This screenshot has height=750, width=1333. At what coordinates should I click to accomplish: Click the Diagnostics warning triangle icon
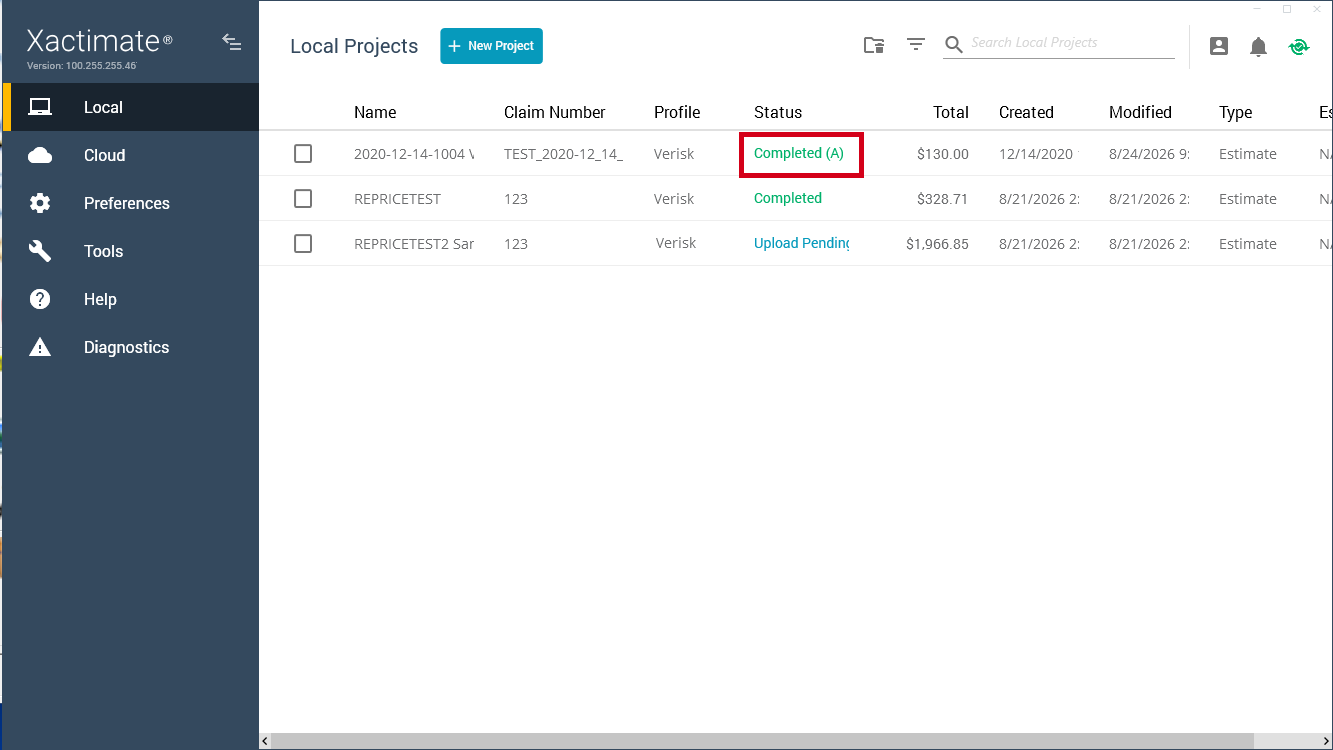coord(40,347)
